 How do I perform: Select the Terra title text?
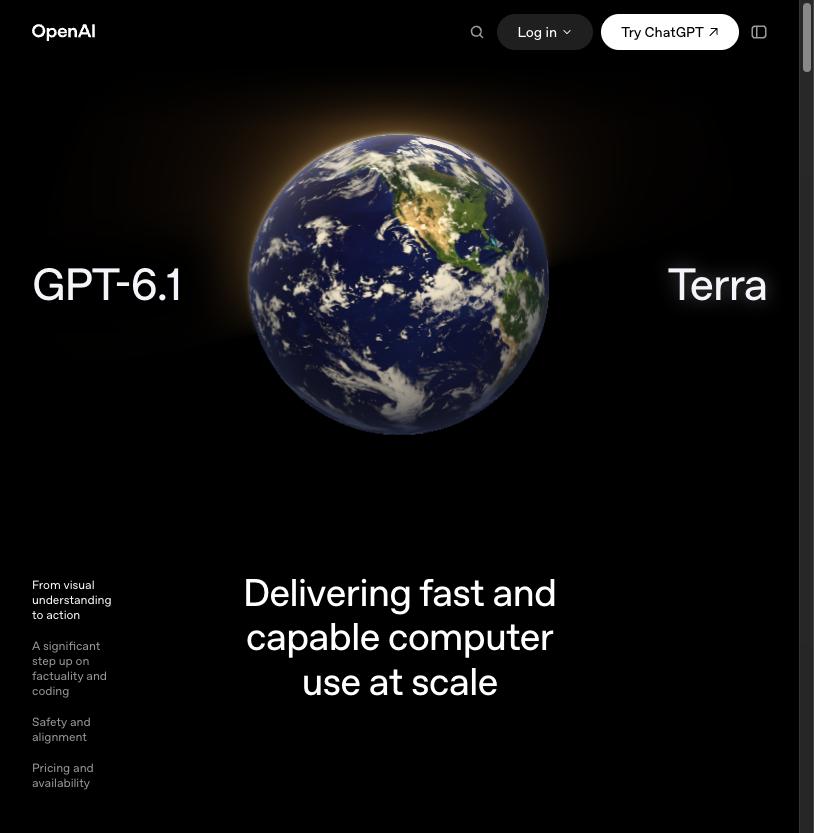click(717, 285)
